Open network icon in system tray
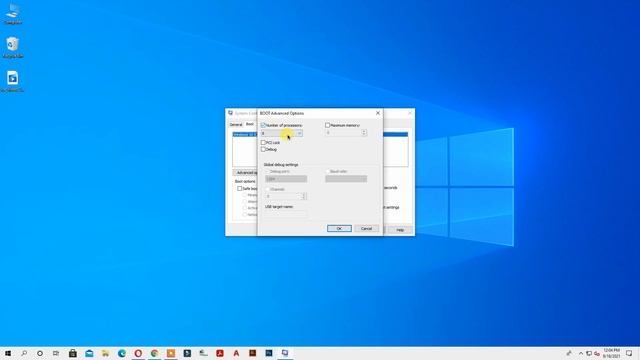The height and width of the screenshot is (360, 640). click(x=589, y=353)
